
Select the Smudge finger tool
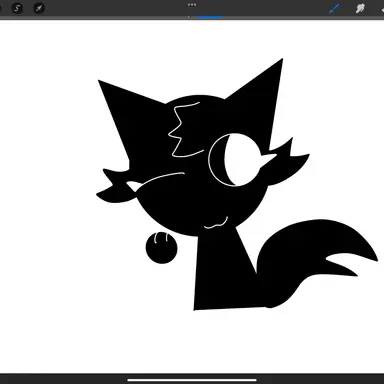[360, 8]
